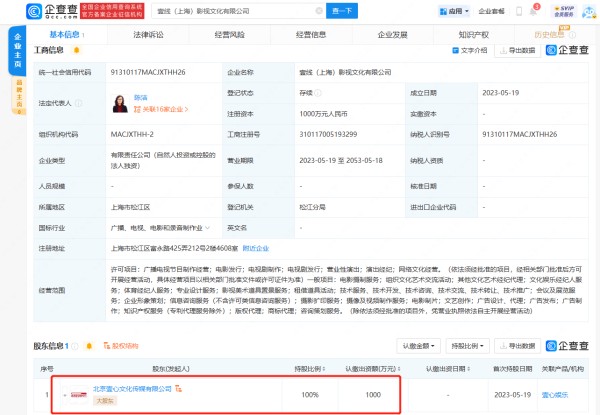The width and height of the screenshot is (600, 415).
Task: Open the 企业套餐 link
Action: click(x=491, y=11)
